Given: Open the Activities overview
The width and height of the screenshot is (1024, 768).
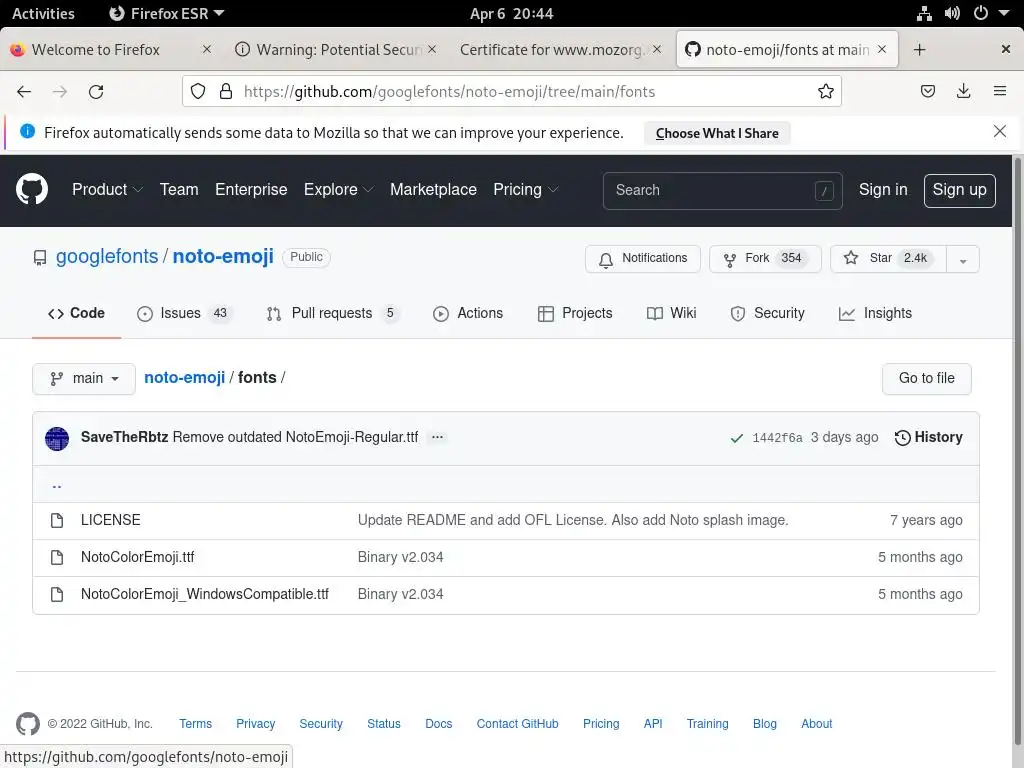Looking at the screenshot, I should click(43, 13).
